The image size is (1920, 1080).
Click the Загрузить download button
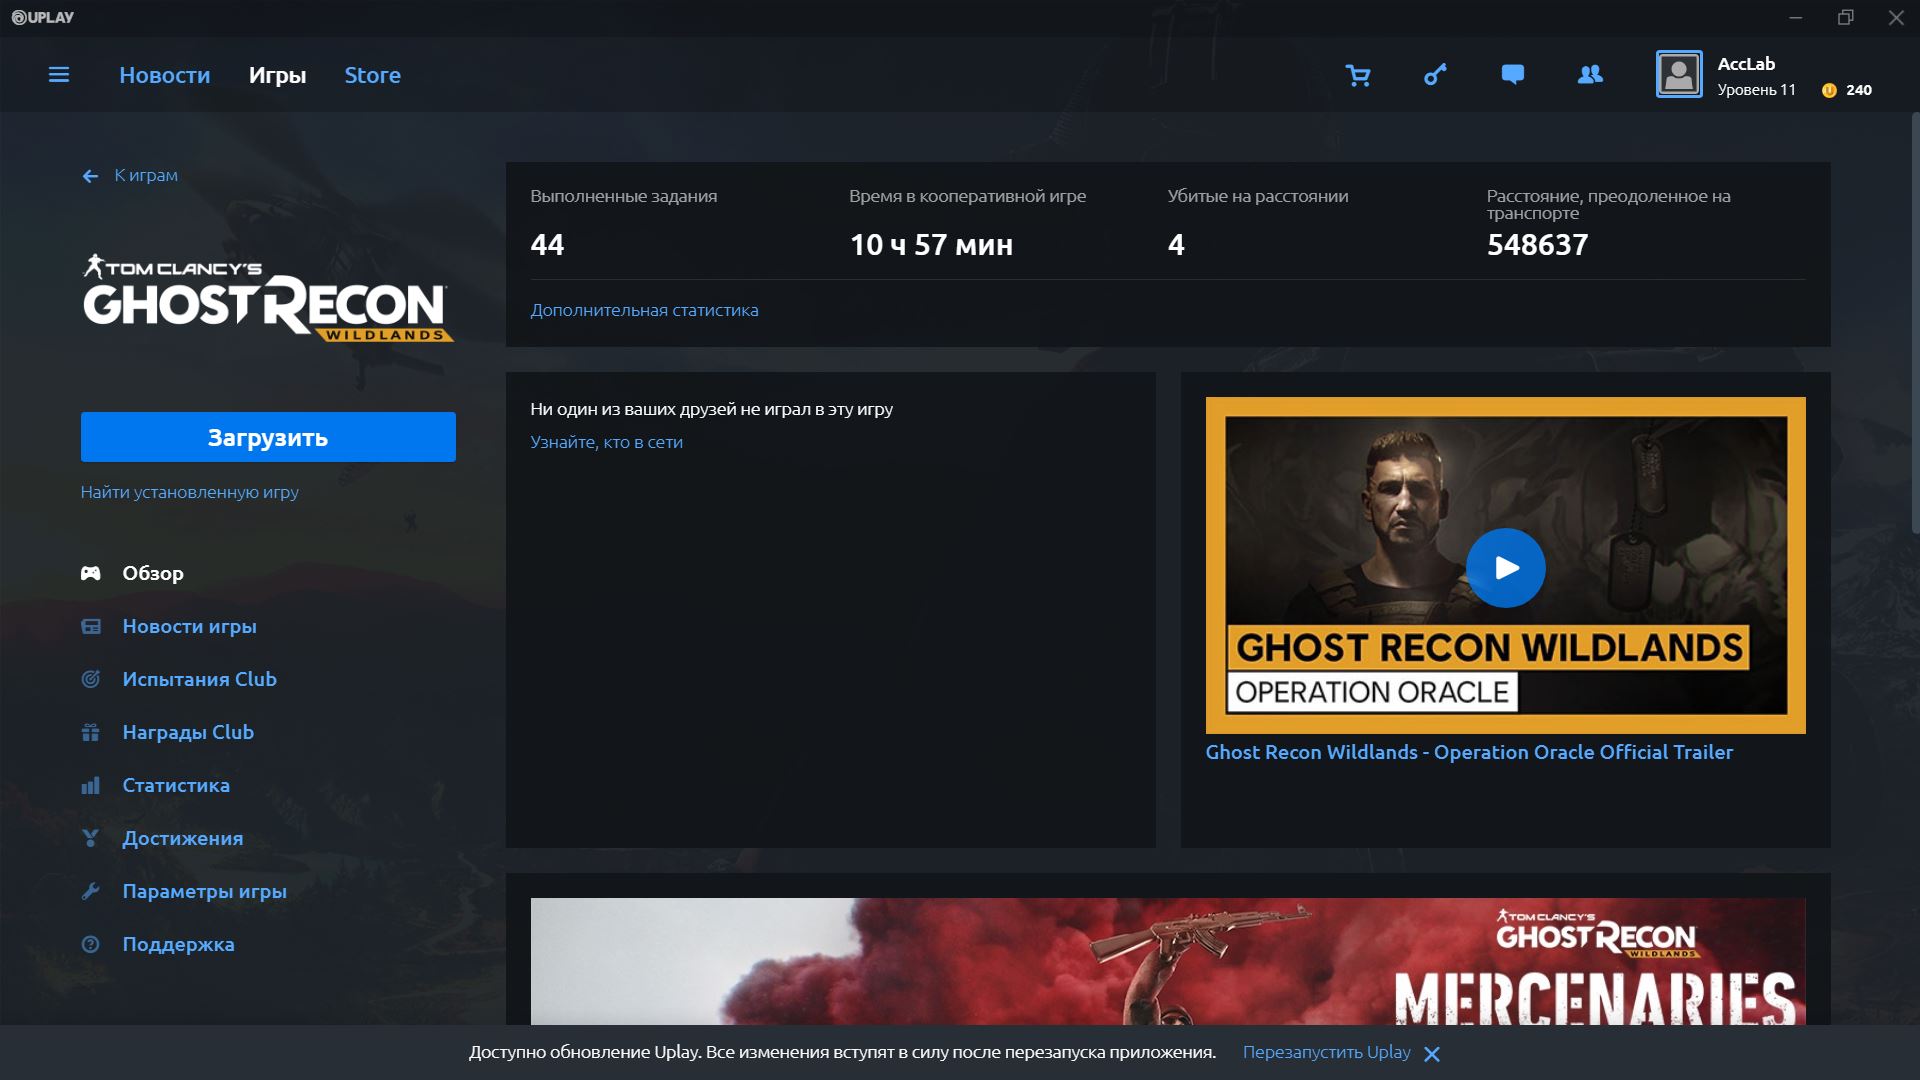pyautogui.click(x=268, y=437)
